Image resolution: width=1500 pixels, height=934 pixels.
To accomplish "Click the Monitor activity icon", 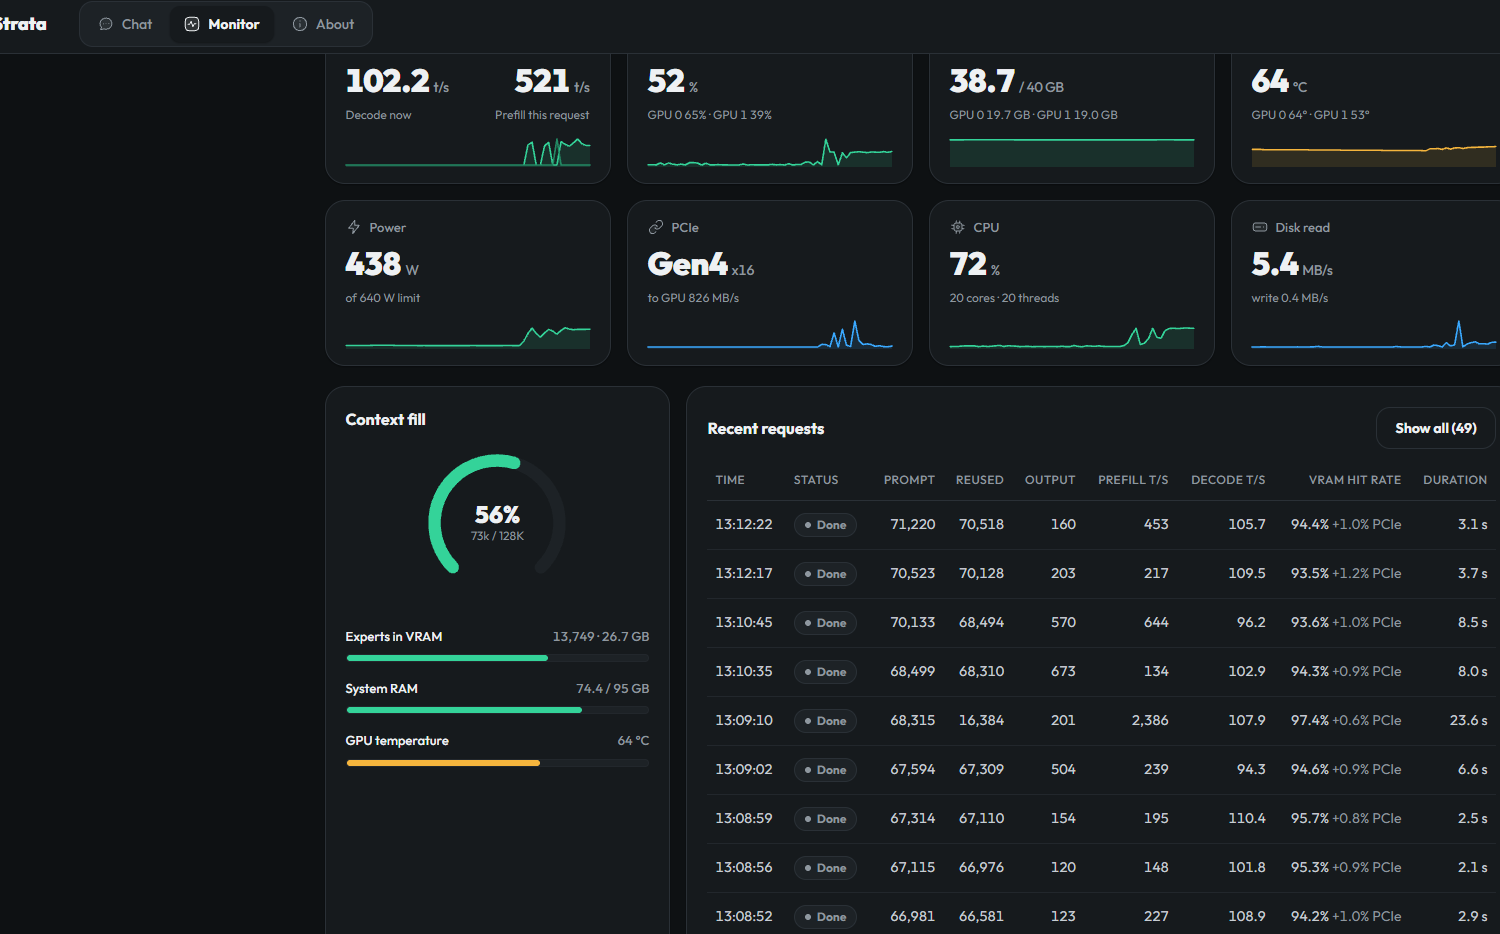I will (x=192, y=24).
